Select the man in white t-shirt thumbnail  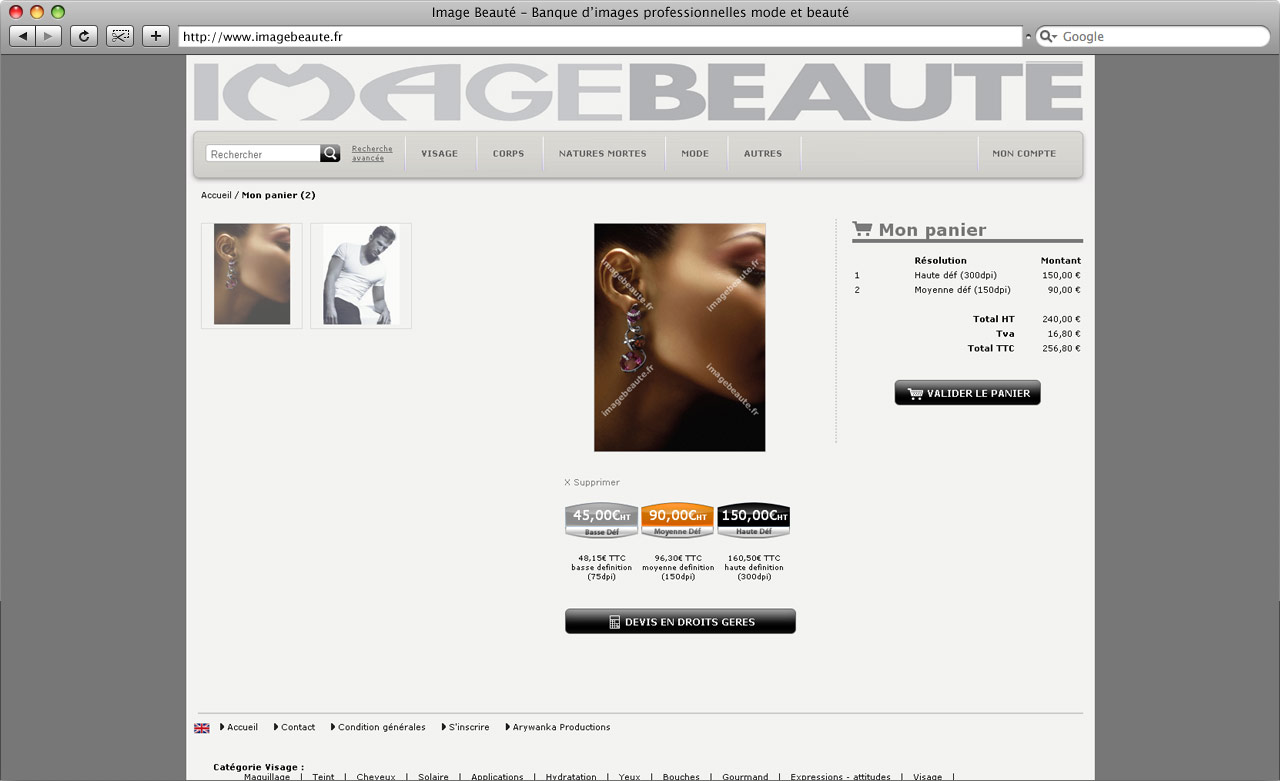pyautogui.click(x=361, y=275)
